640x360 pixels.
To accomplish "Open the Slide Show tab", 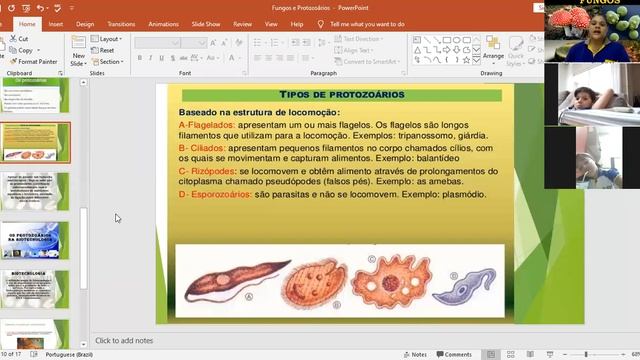I will point(206,24).
